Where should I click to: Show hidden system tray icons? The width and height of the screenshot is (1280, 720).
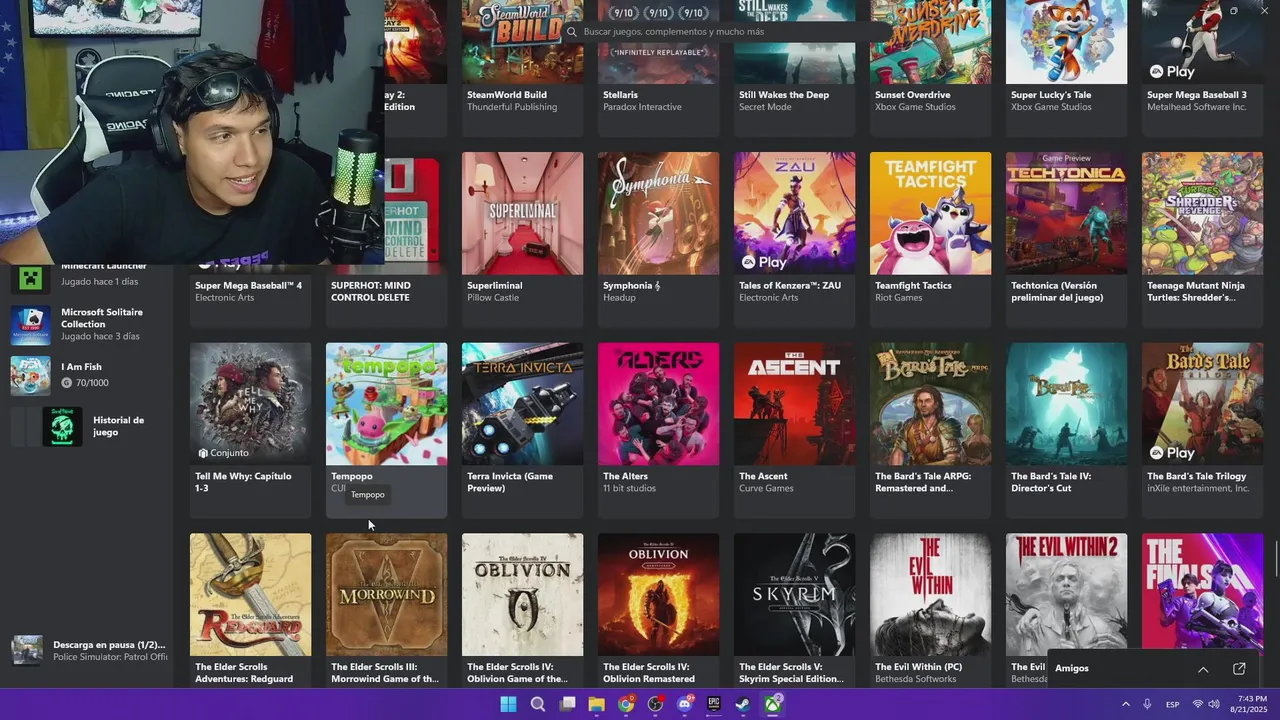pos(1126,704)
